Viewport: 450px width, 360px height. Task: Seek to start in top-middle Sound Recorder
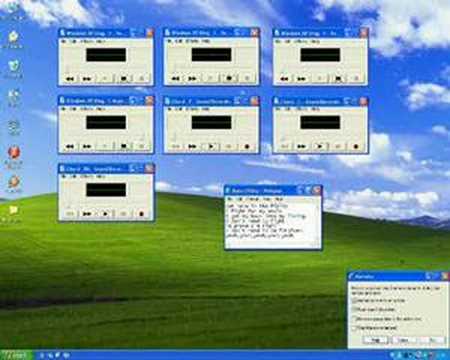tap(175, 79)
